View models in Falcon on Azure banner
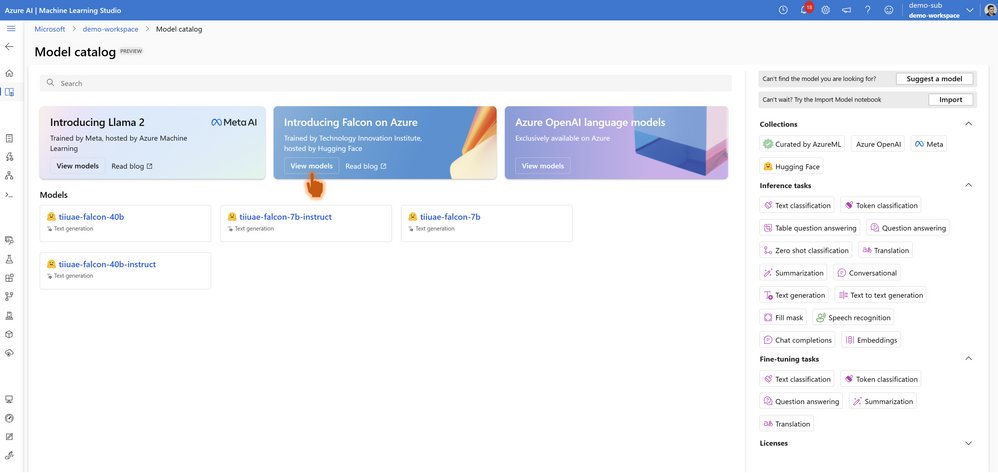Image resolution: width=998 pixels, height=473 pixels. 311,166
